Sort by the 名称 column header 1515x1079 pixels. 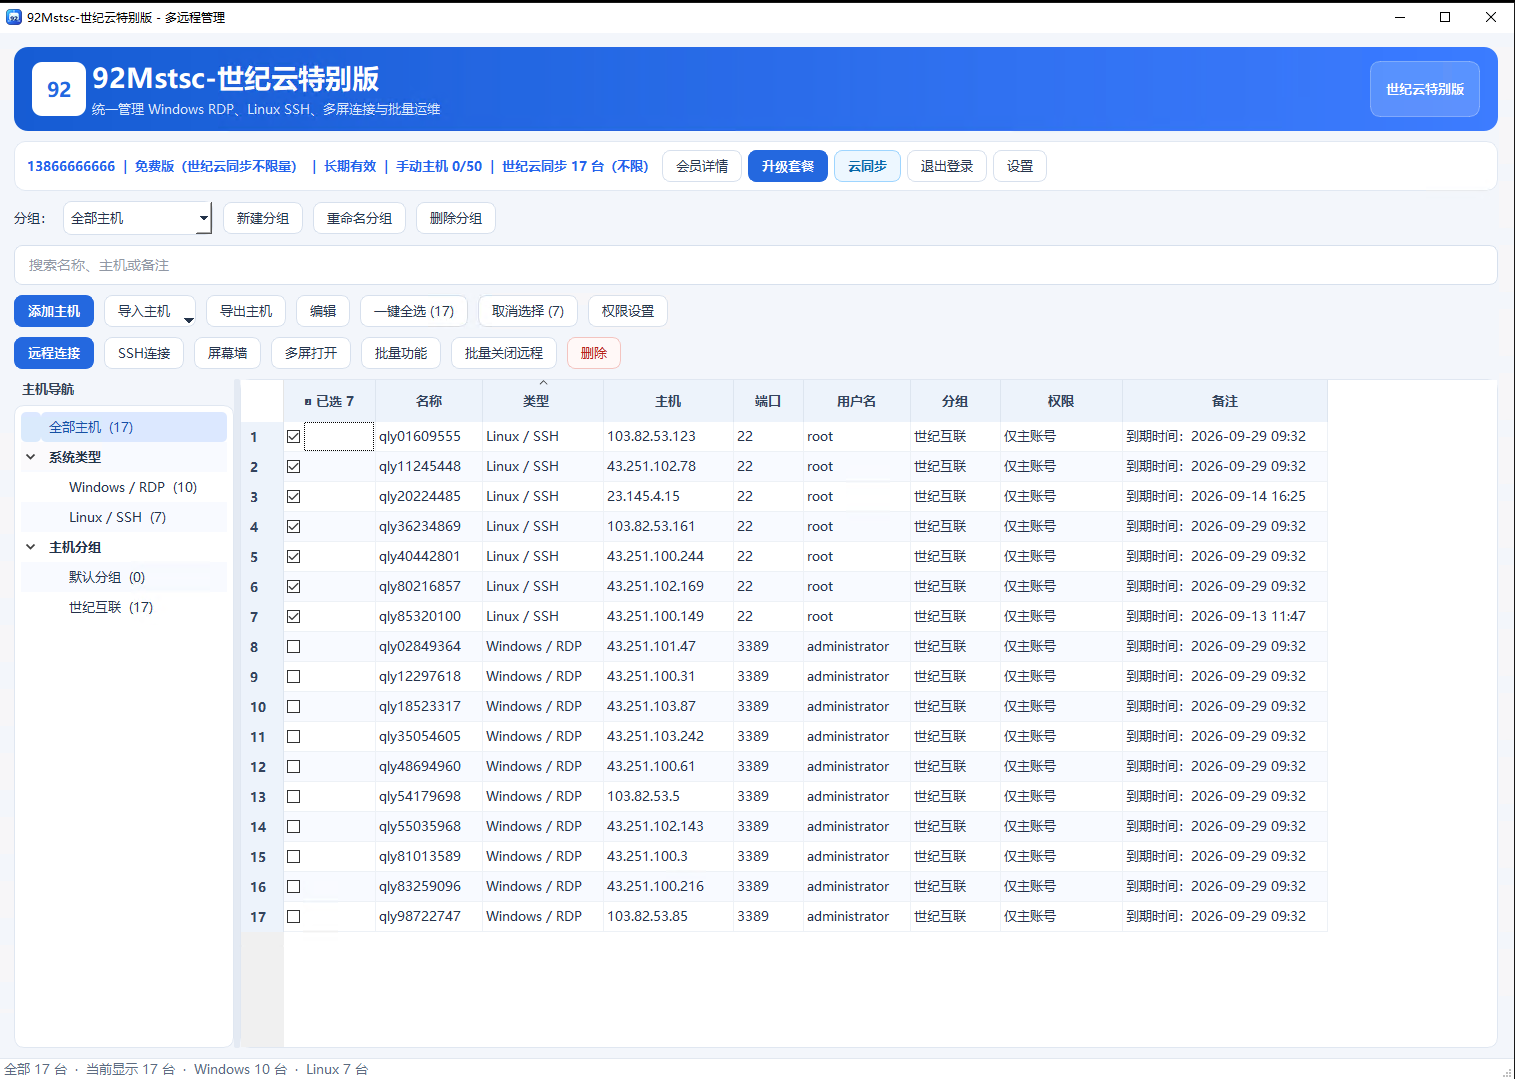429,401
